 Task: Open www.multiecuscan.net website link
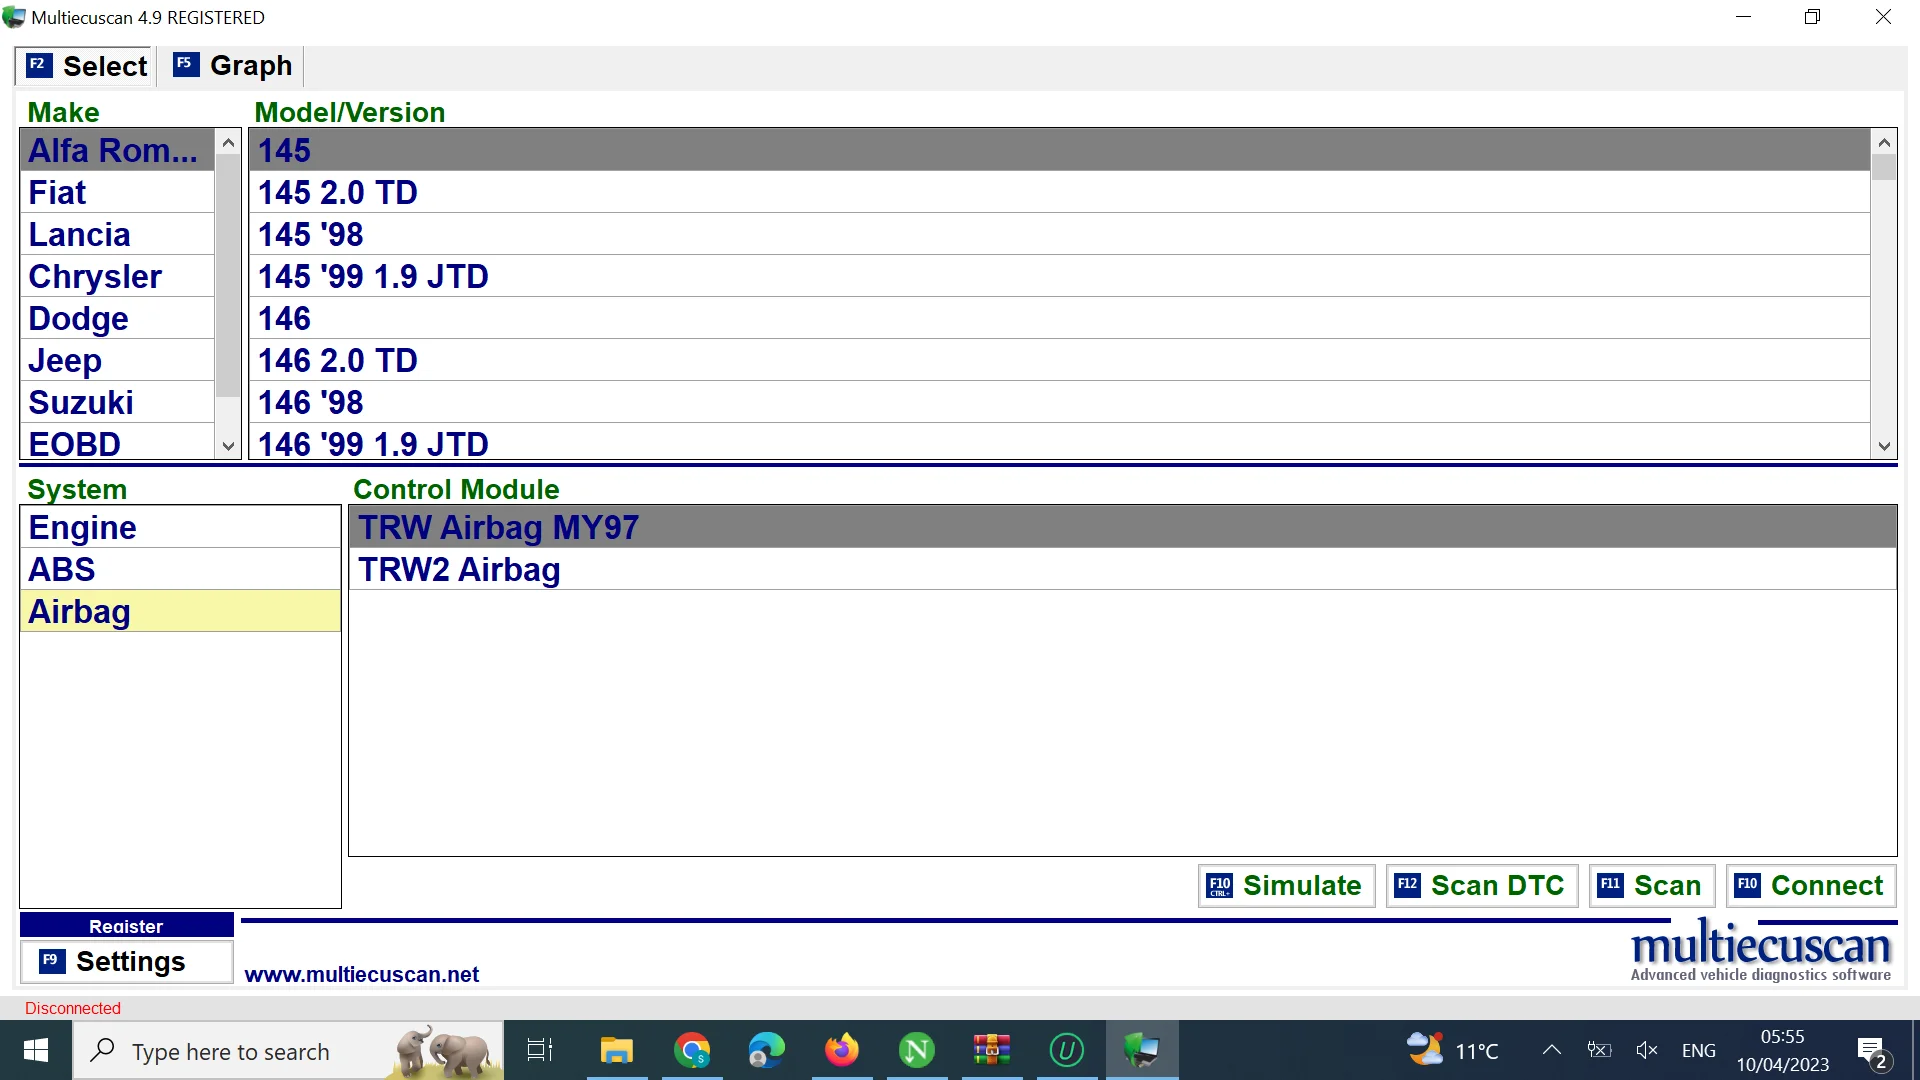click(359, 973)
